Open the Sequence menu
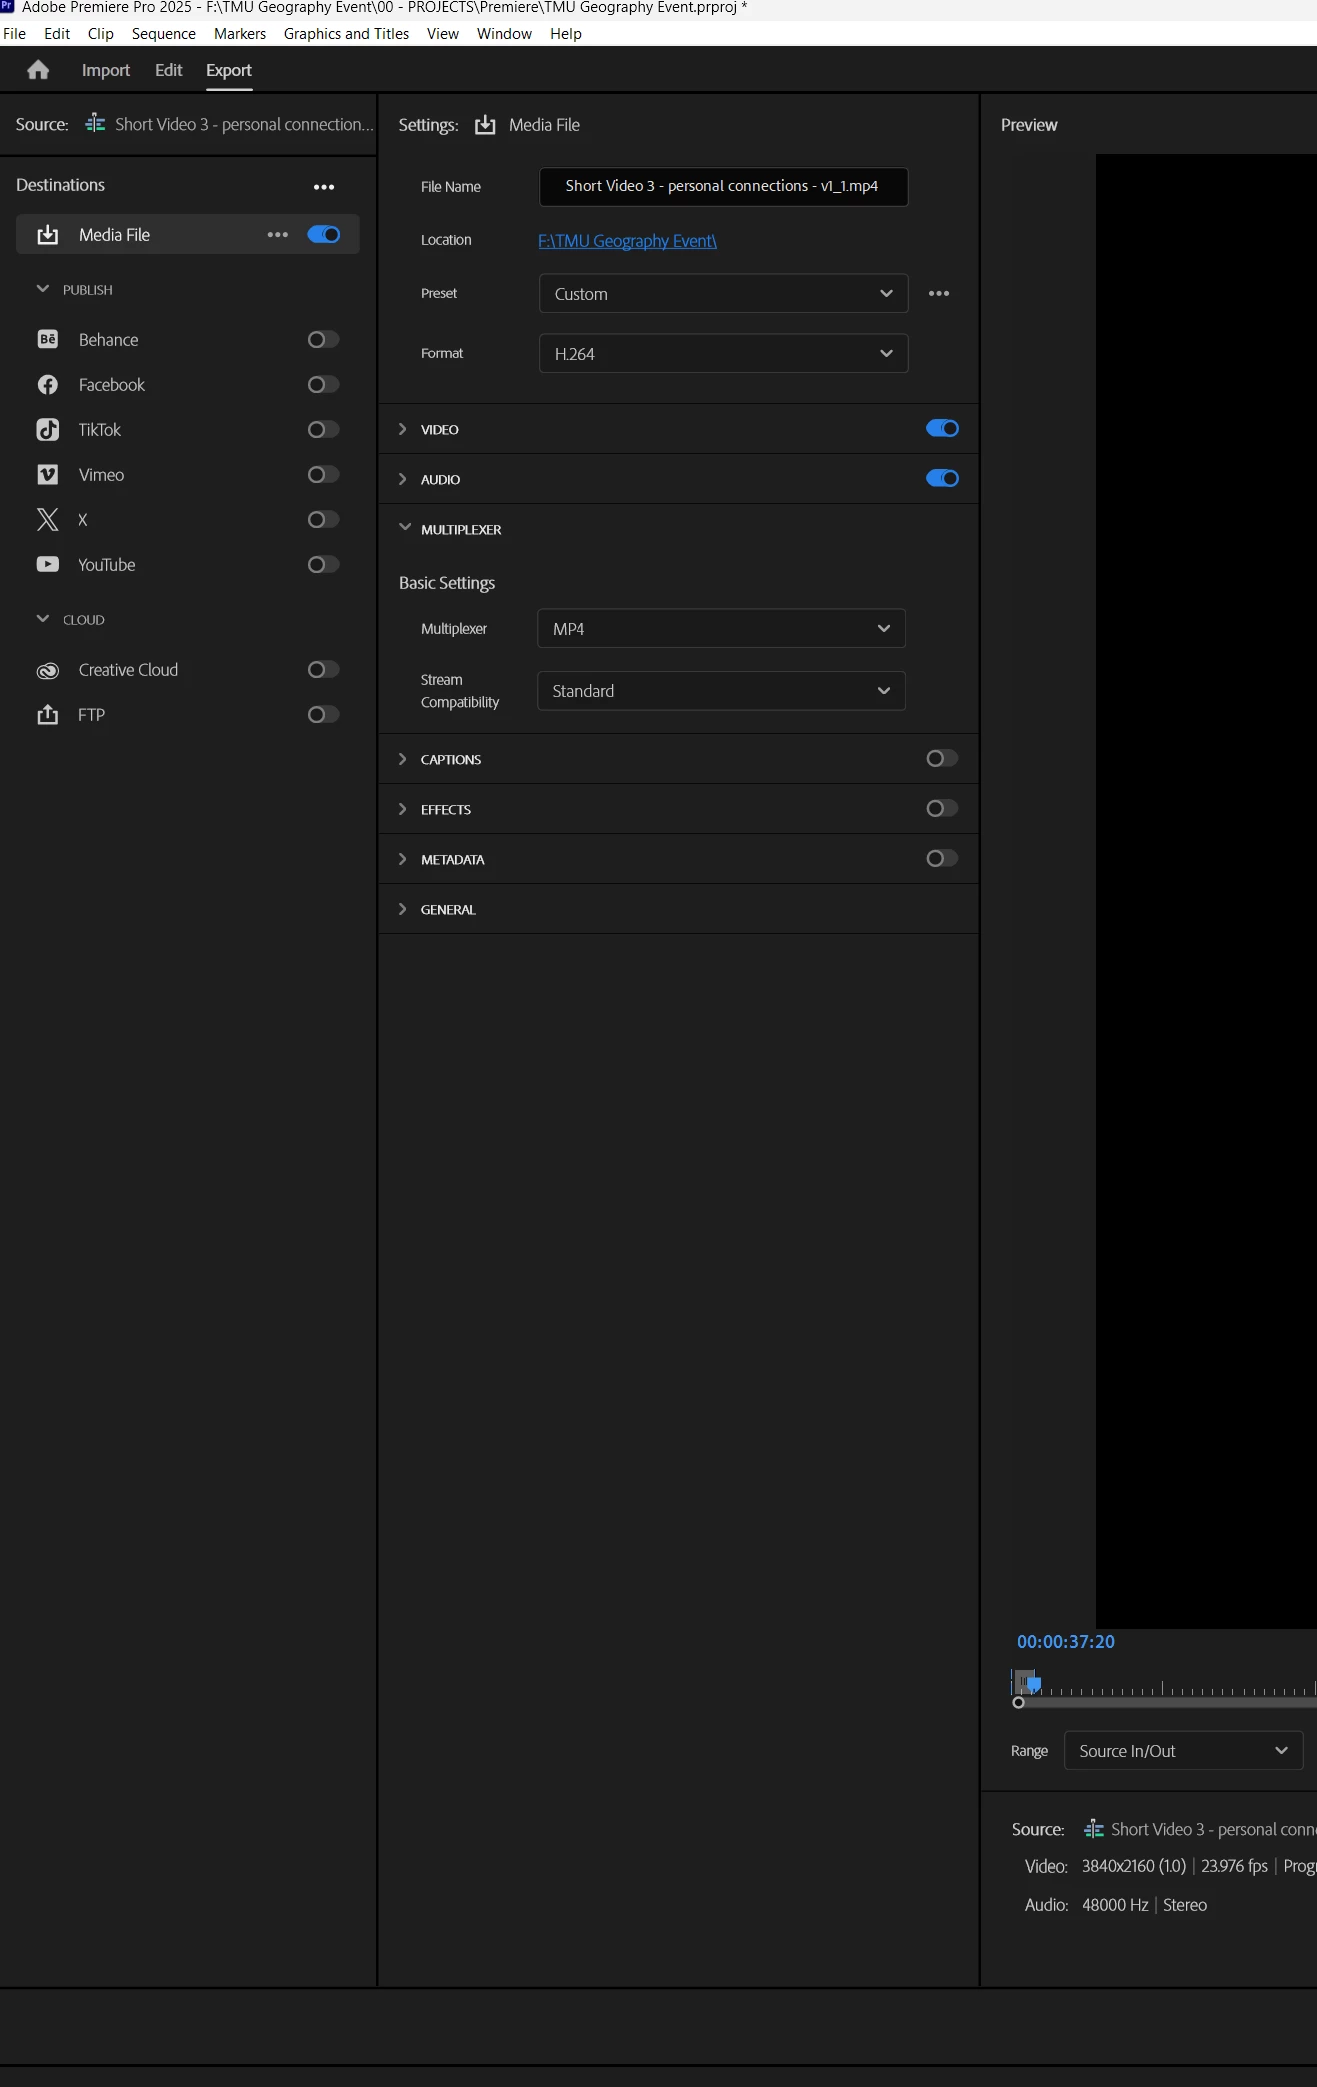The image size is (1317, 2087). click(x=164, y=33)
